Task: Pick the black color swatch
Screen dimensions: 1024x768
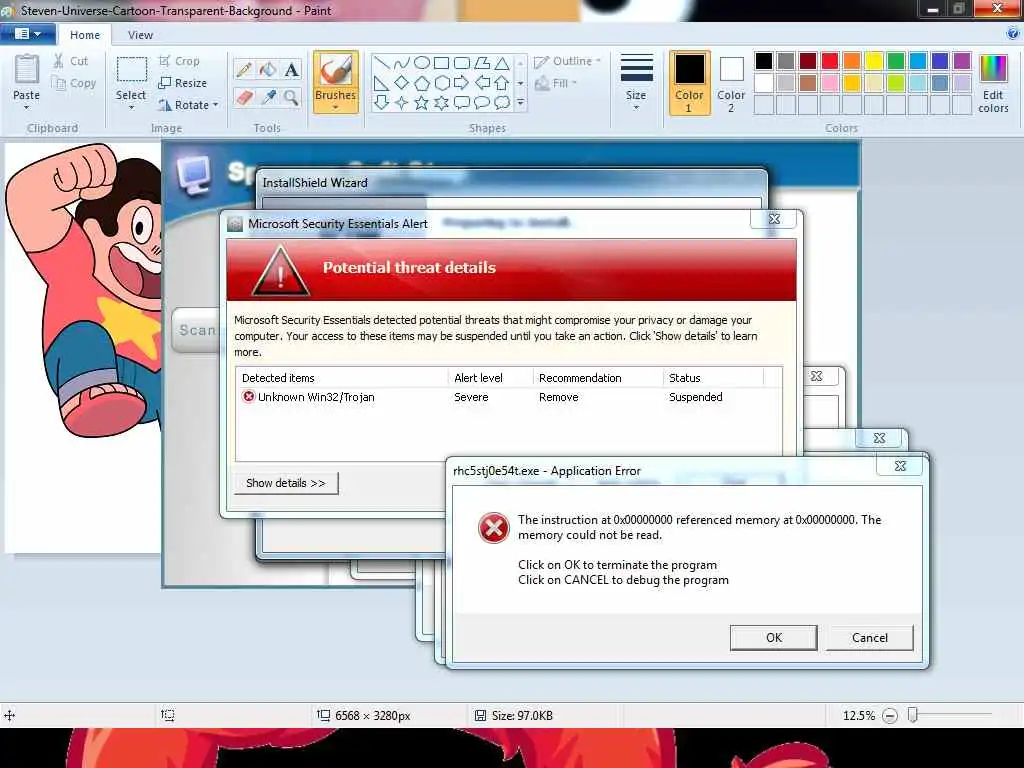Action: pyautogui.click(x=764, y=61)
